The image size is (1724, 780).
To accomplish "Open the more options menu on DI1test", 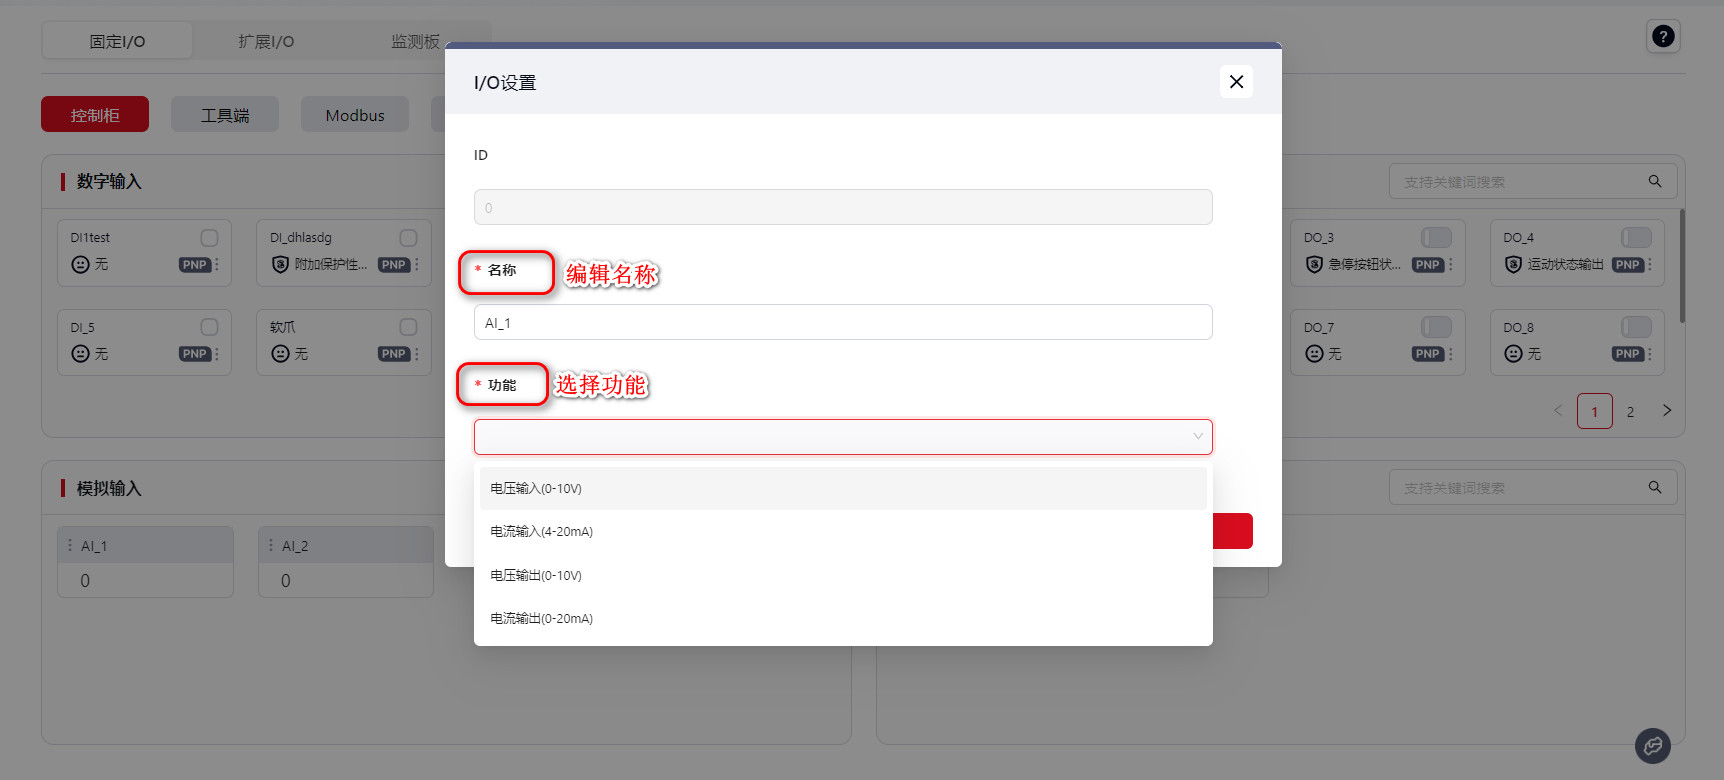I will [x=217, y=265].
